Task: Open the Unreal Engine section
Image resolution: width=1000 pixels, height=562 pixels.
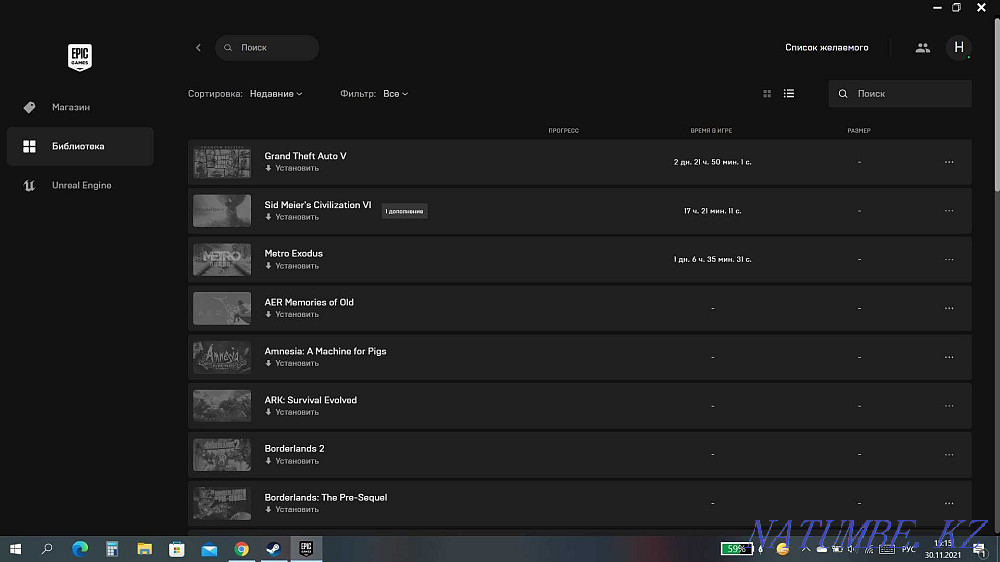Action: (80, 185)
